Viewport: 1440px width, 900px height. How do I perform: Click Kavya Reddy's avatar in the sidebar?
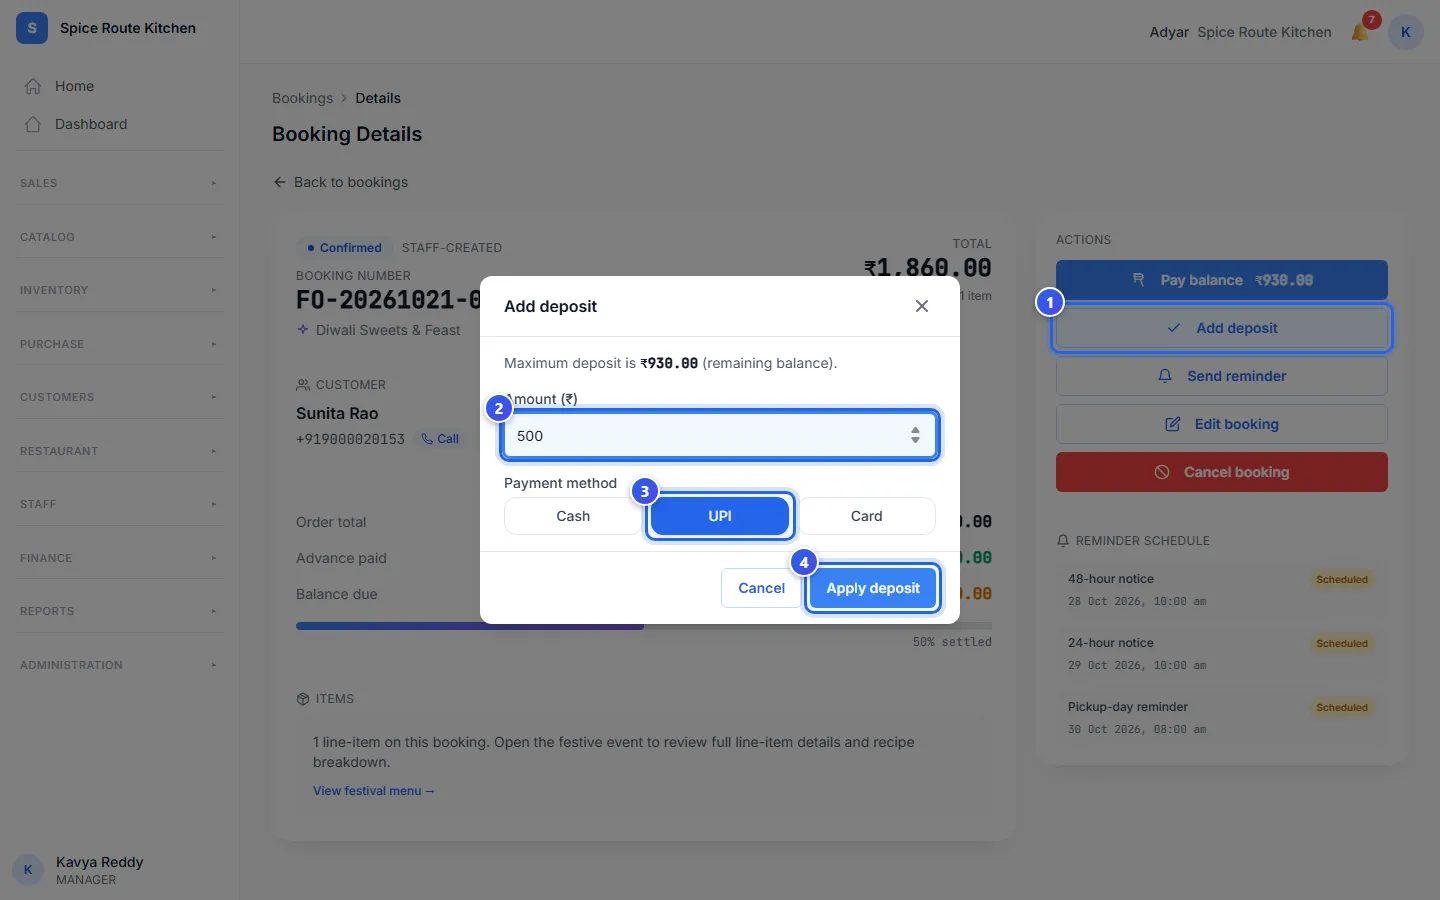tap(28, 870)
